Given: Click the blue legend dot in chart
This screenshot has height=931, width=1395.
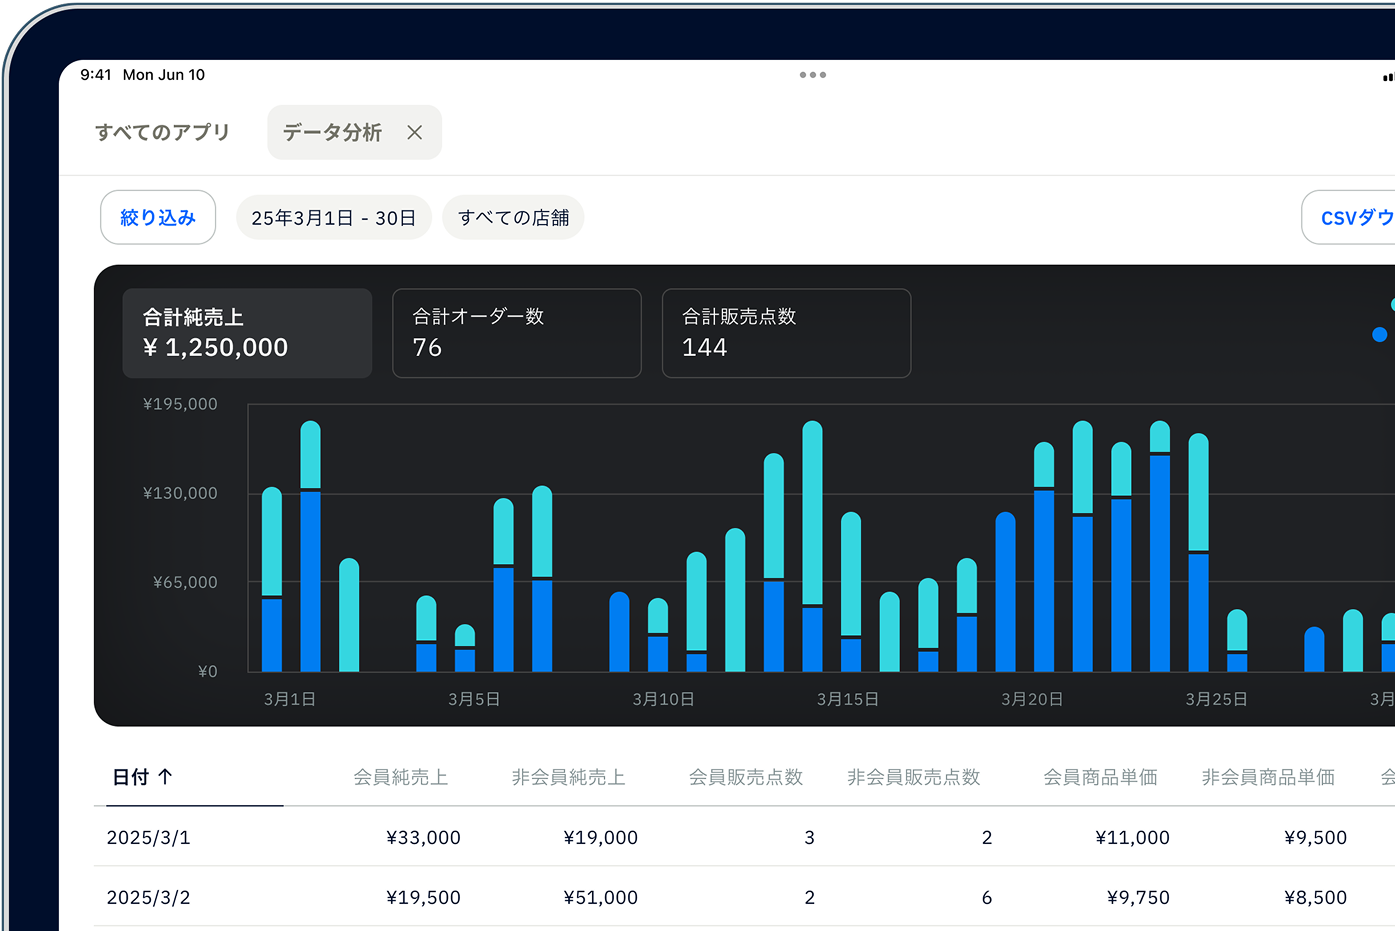Looking at the screenshot, I should point(1380,335).
